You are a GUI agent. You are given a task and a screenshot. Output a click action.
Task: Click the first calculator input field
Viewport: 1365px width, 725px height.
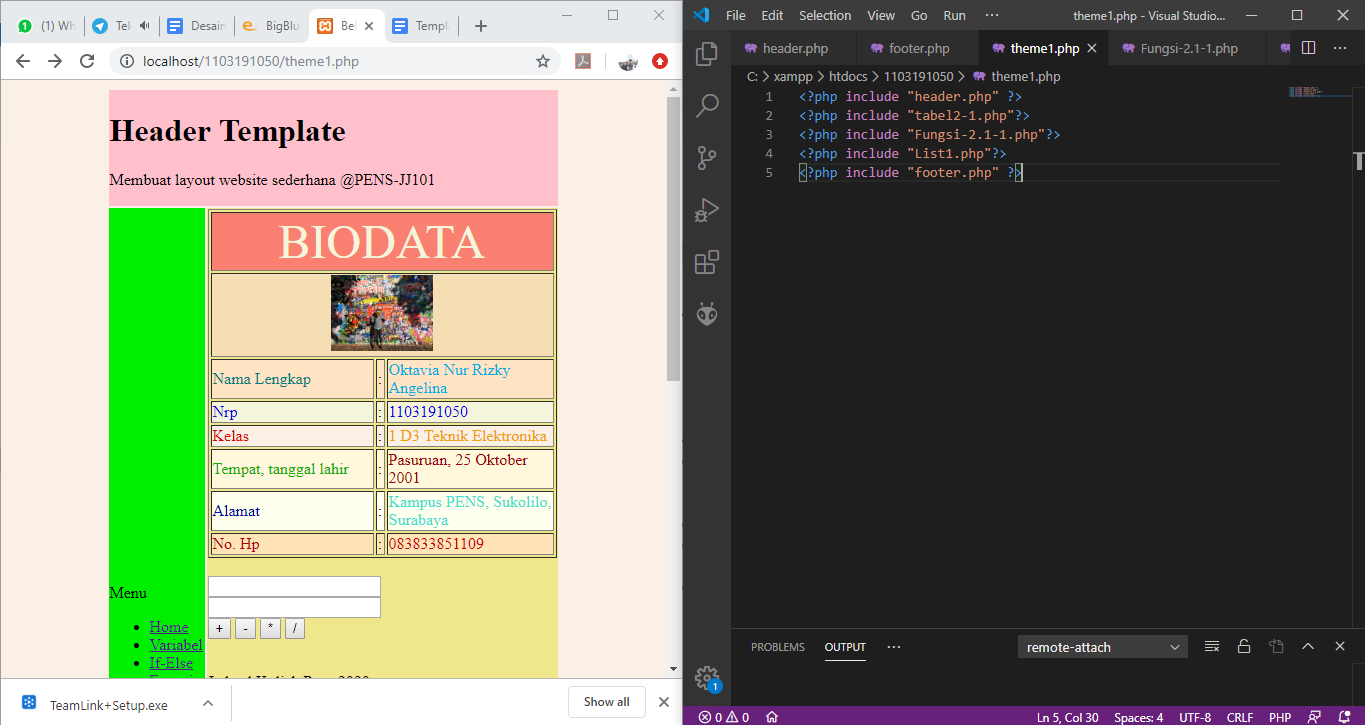[x=294, y=586]
